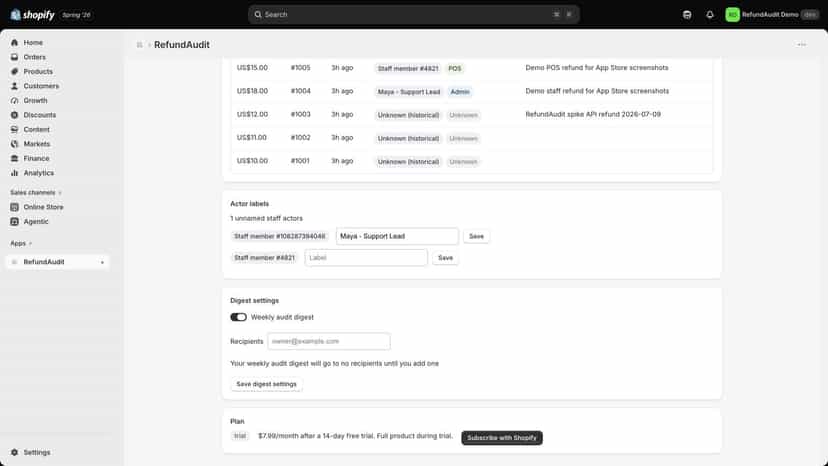This screenshot has height=466, width=828.
Task: Click the Maya - Support Lead label field
Action: pos(397,236)
